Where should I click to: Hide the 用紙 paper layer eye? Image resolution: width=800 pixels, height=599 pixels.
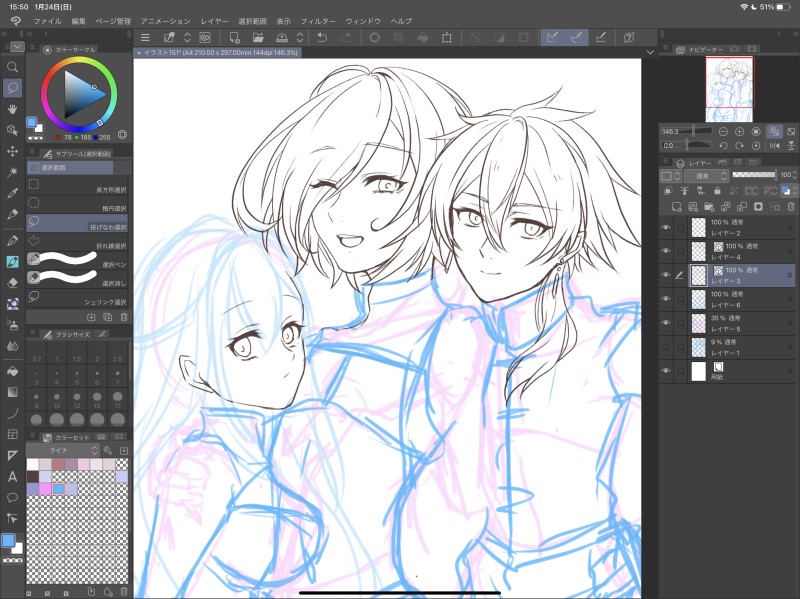666,371
